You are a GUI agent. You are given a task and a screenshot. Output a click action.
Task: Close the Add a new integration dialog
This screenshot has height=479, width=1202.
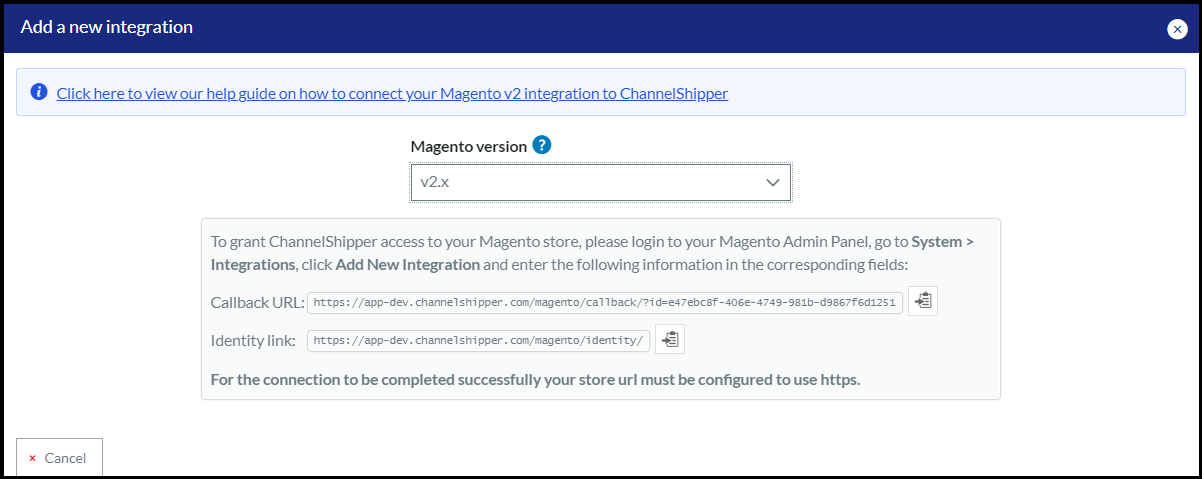[x=1177, y=29]
